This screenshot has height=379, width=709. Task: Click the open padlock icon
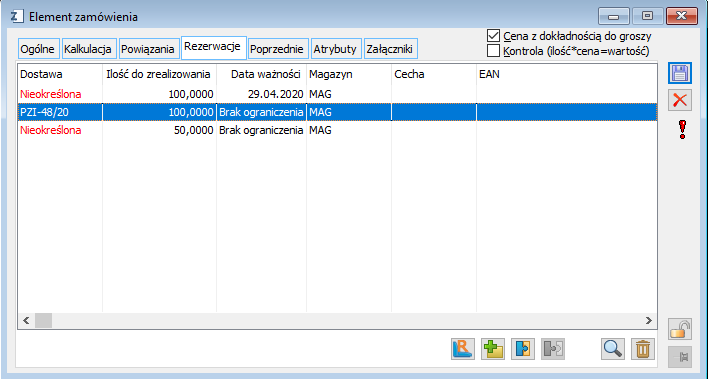[680, 329]
